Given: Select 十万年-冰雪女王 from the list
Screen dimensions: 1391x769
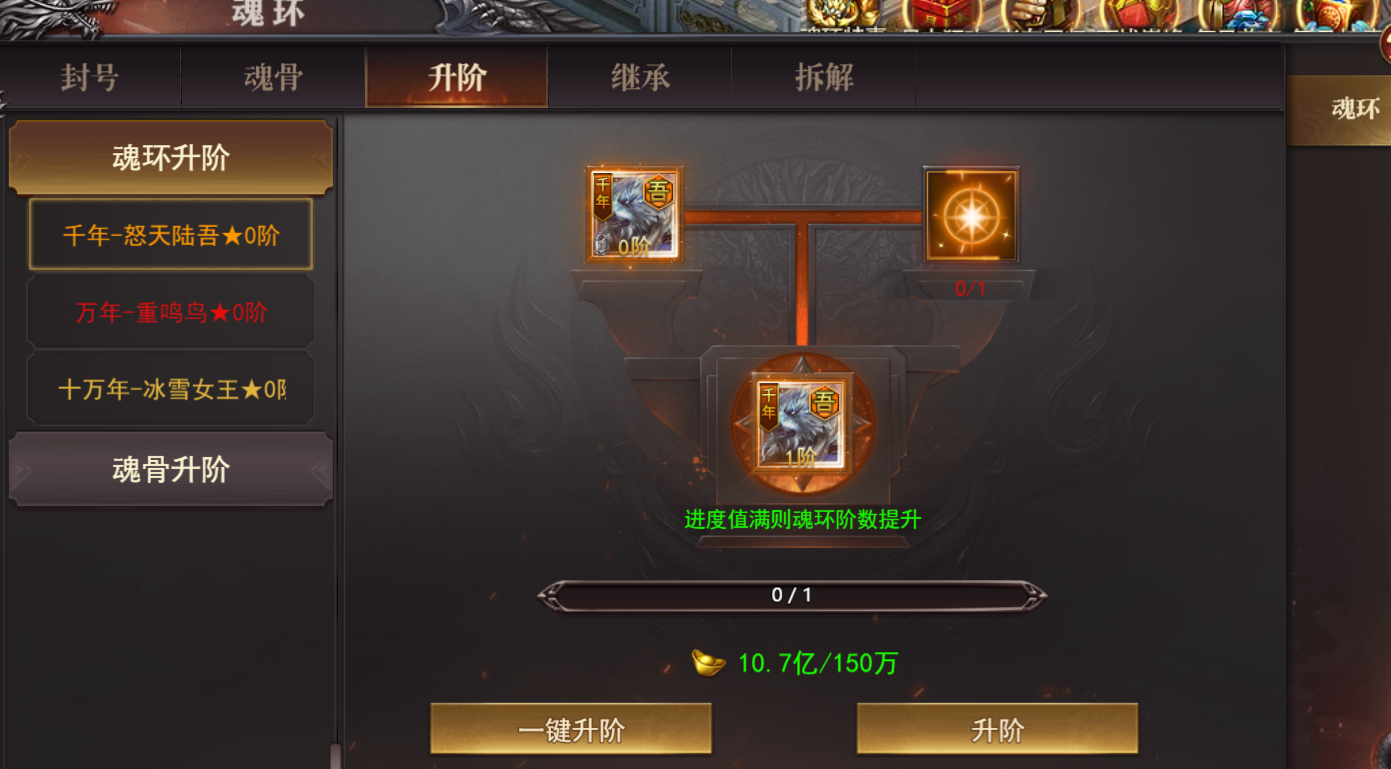Looking at the screenshot, I should tap(171, 389).
